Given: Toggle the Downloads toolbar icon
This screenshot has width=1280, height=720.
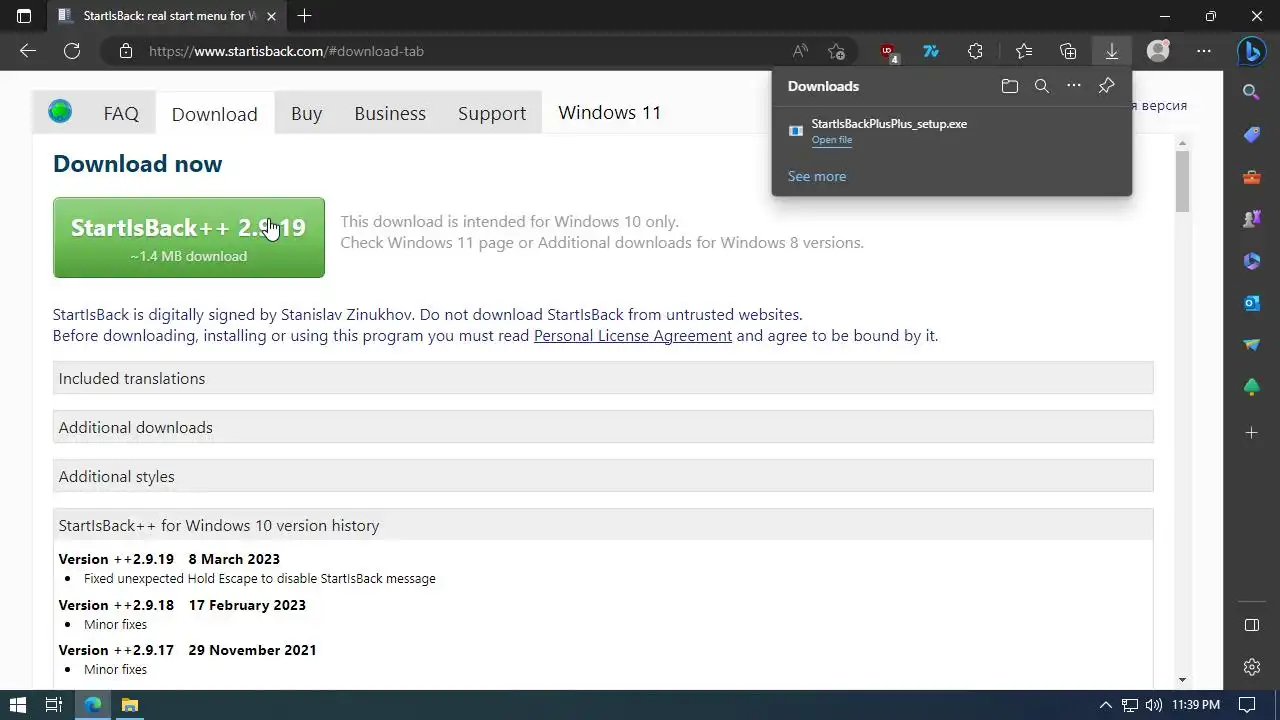Looking at the screenshot, I should click(1111, 51).
